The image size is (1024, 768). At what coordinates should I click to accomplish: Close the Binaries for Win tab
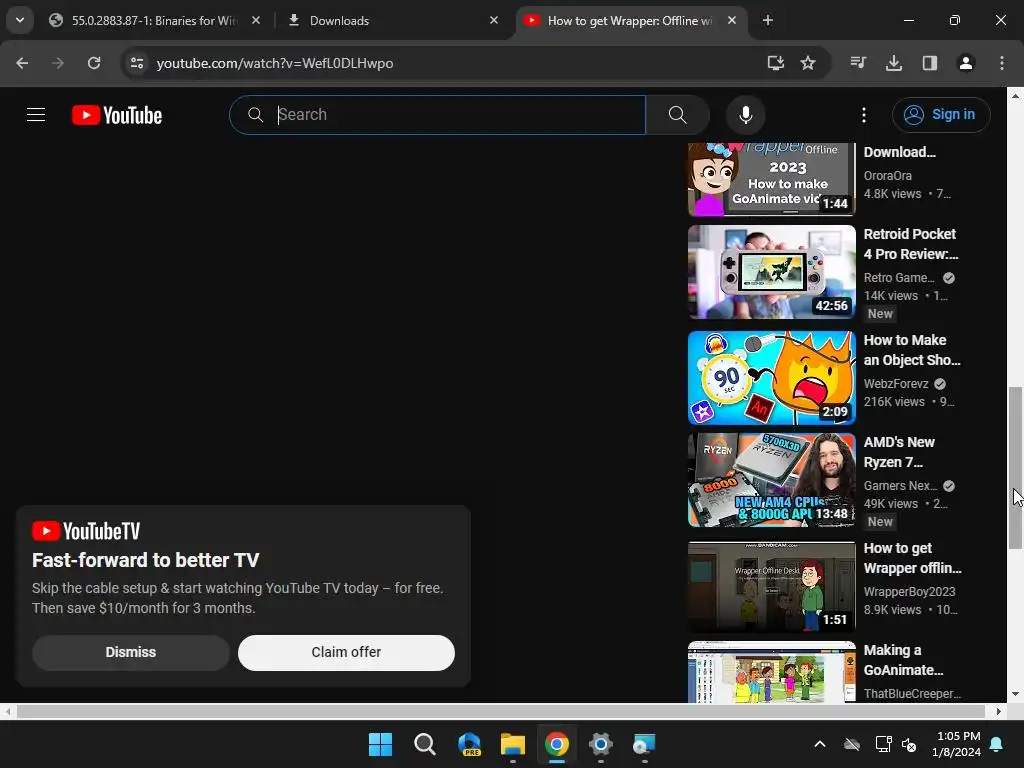pos(256,20)
